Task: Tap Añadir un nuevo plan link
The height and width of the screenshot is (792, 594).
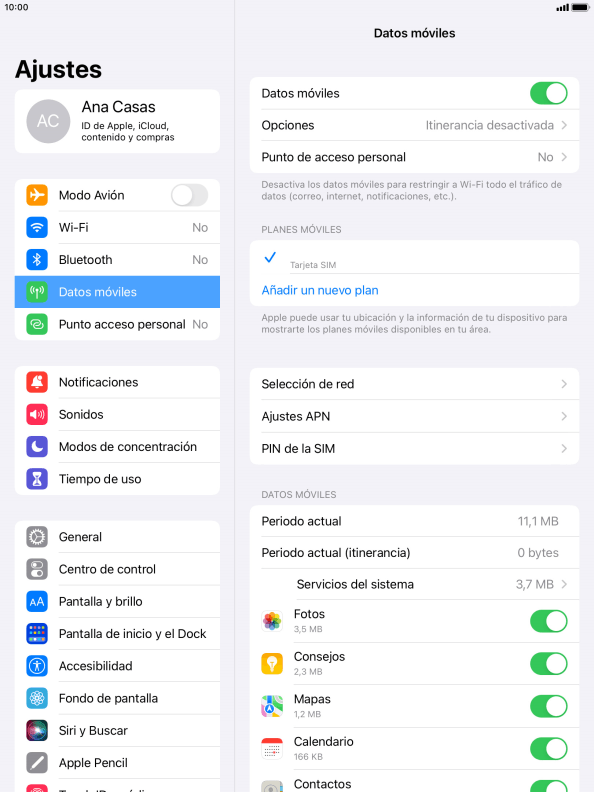Action: point(320,290)
